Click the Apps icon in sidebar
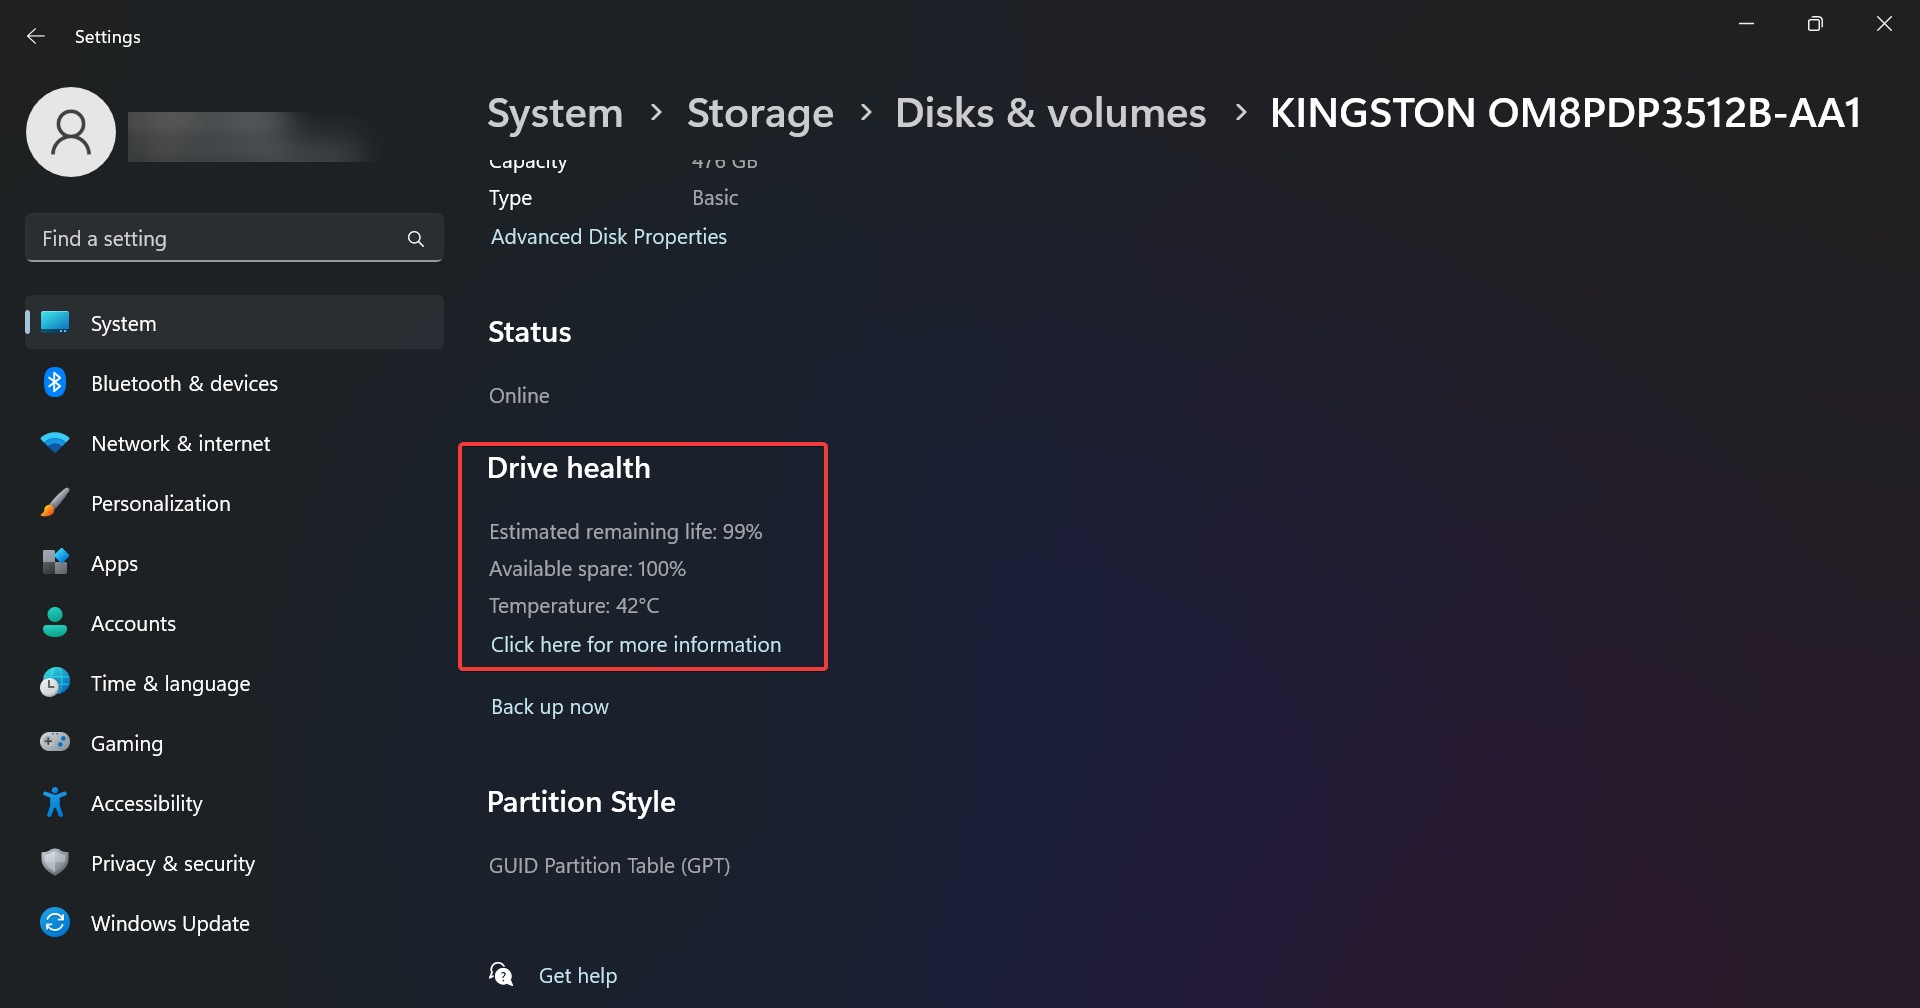This screenshot has height=1008, width=1920. (55, 563)
